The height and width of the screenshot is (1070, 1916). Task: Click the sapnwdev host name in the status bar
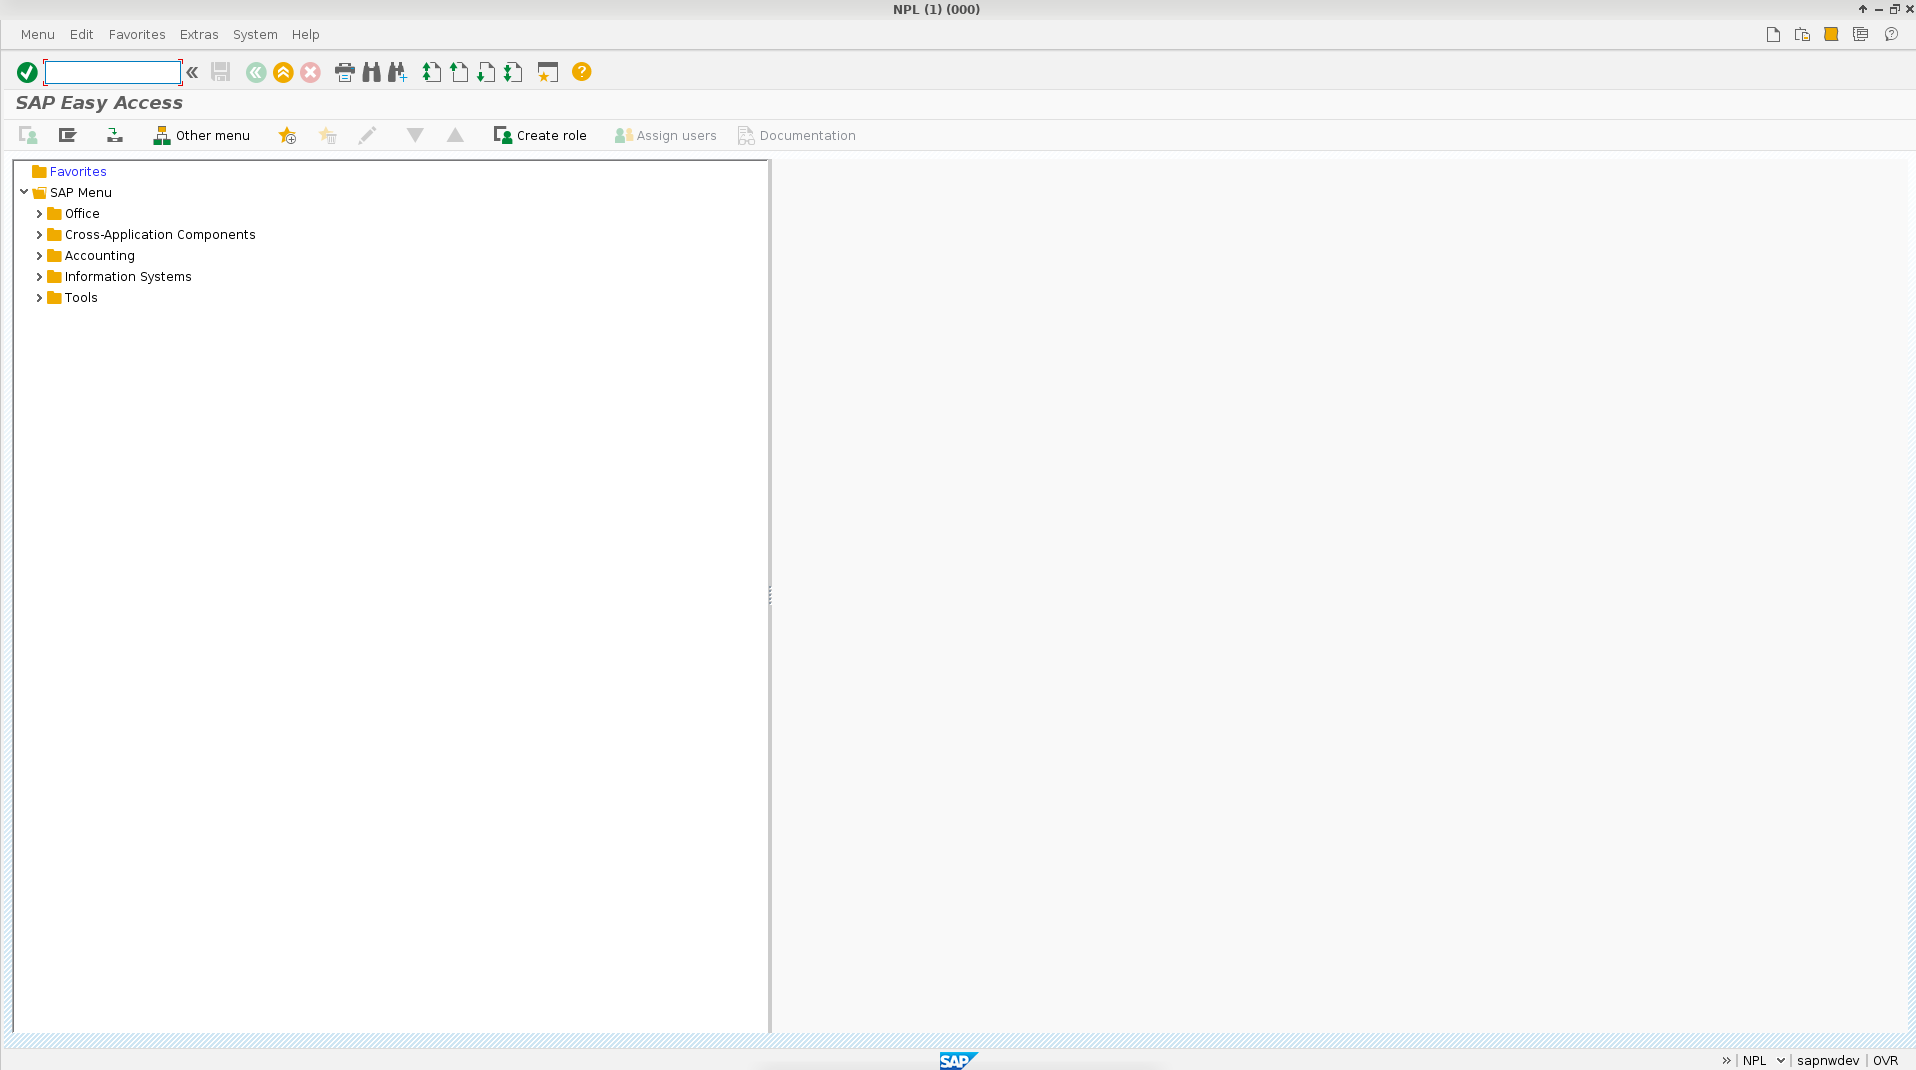pyautogui.click(x=1828, y=1061)
